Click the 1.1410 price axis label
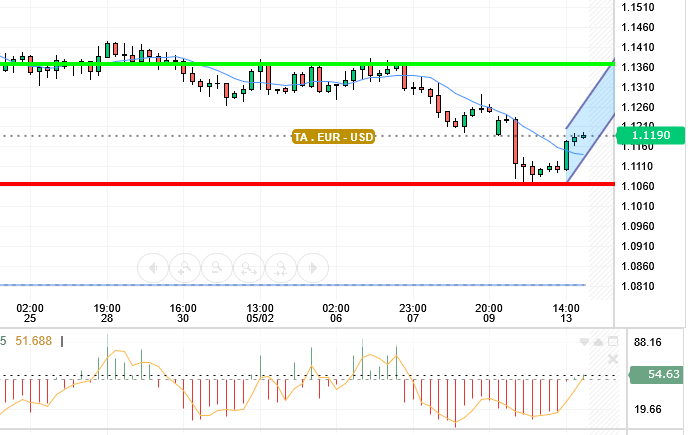Viewport: 690px width, 435px height. pyautogui.click(x=638, y=48)
